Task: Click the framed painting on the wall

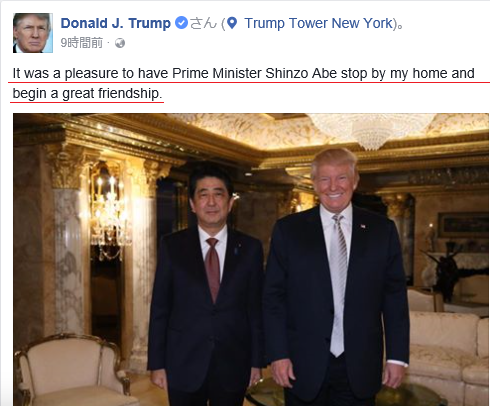Action: pos(463,225)
